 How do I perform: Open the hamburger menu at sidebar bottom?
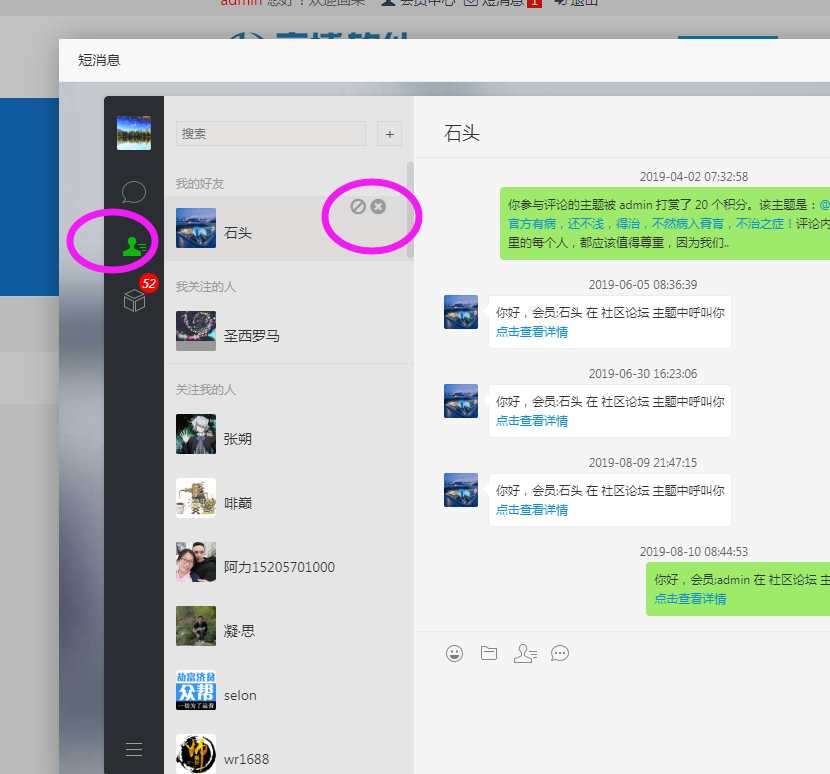pos(134,749)
